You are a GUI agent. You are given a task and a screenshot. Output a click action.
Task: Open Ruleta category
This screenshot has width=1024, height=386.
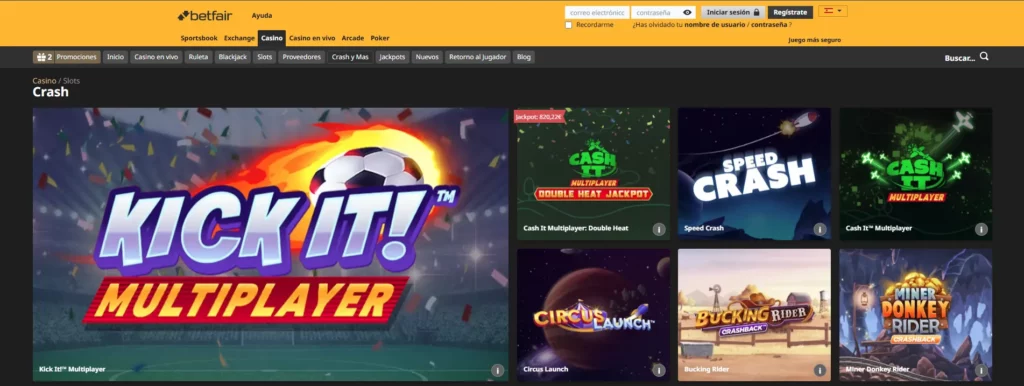click(x=199, y=57)
